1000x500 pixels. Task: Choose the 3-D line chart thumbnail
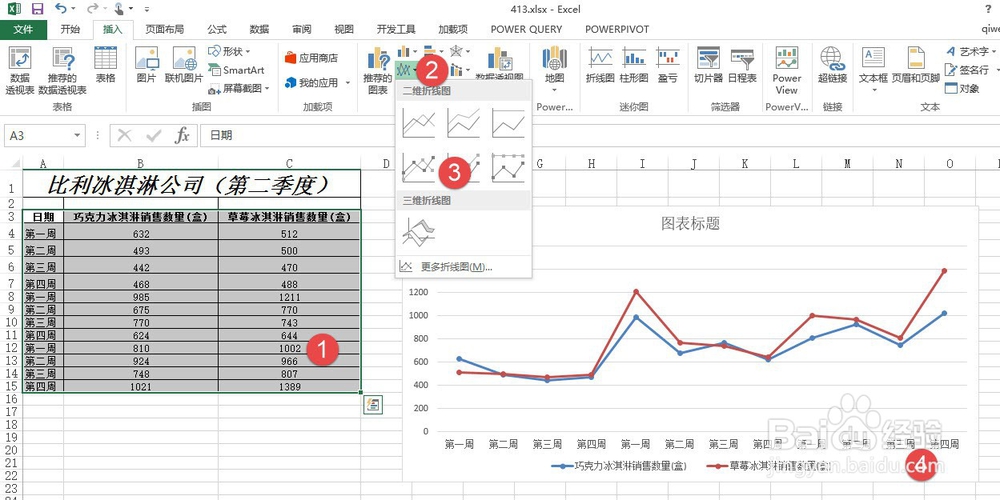418,232
